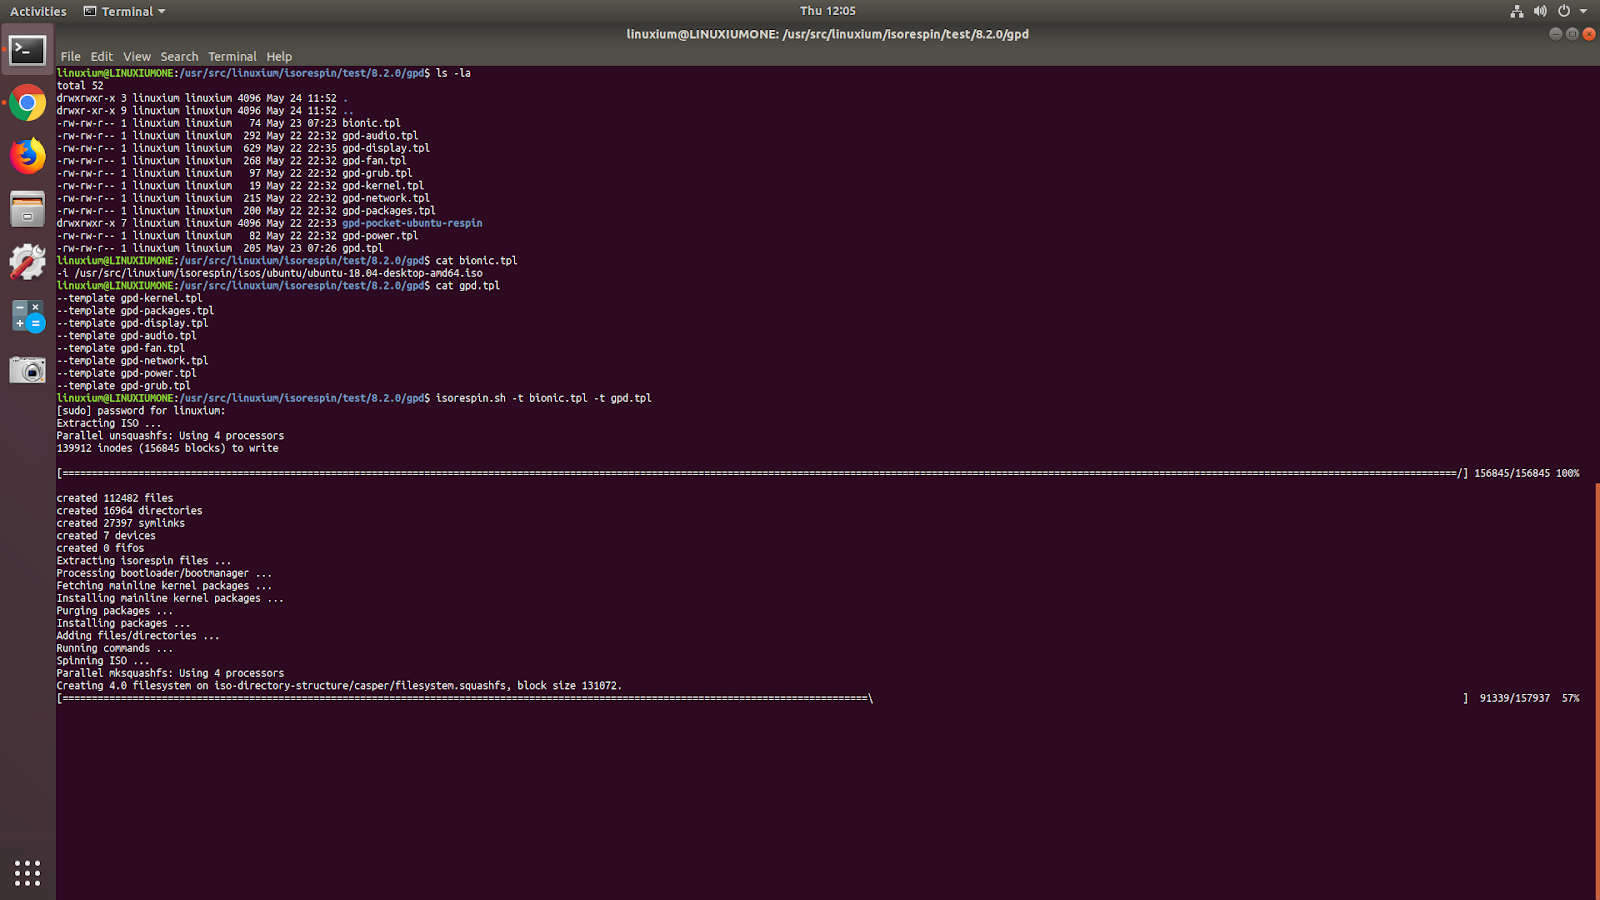Image resolution: width=1600 pixels, height=900 pixels.
Task: Open the Search menu of the terminal
Action: click(179, 56)
